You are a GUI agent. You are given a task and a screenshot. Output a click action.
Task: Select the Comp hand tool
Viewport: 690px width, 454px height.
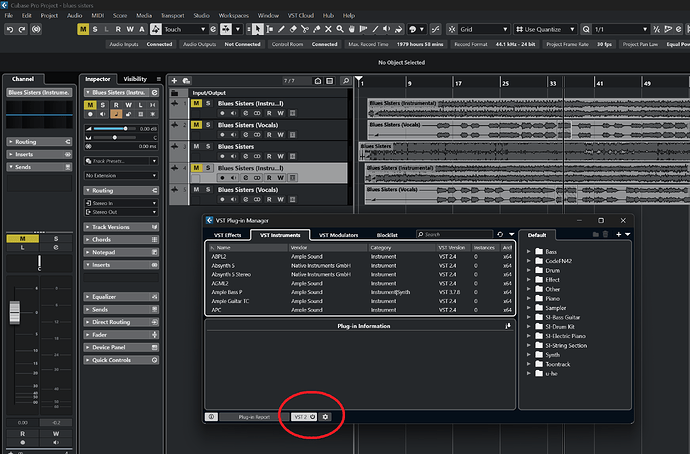pos(352,29)
